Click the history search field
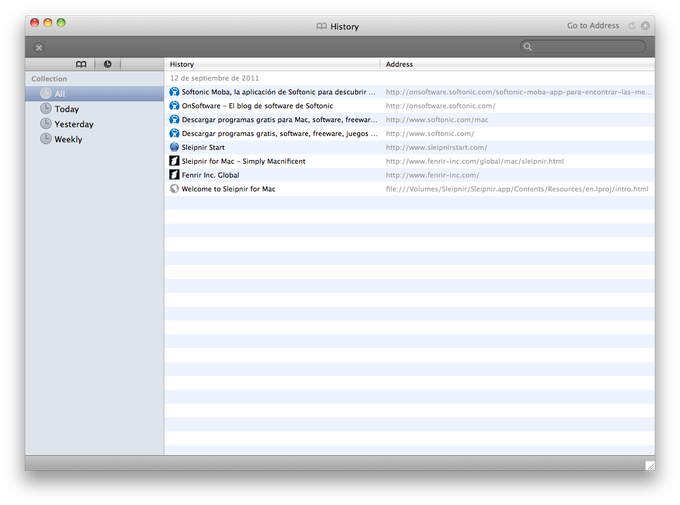 point(583,46)
